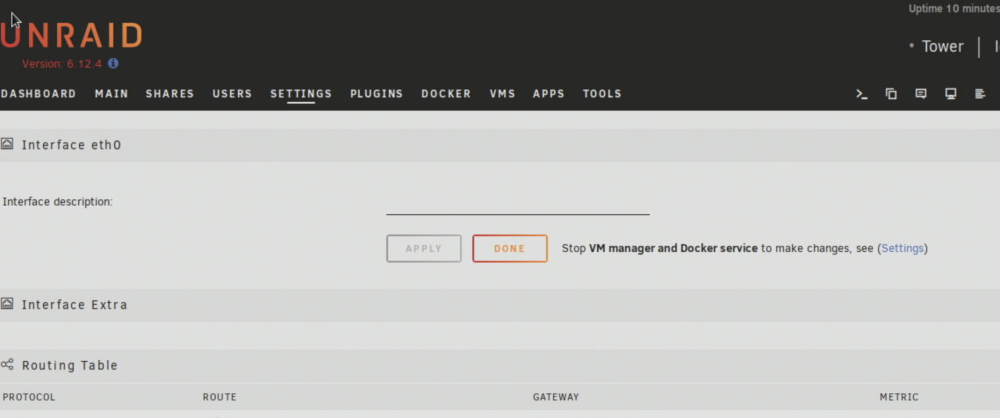The height and width of the screenshot is (418, 1000).
Task: Switch to the Apps tab
Action: (548, 94)
